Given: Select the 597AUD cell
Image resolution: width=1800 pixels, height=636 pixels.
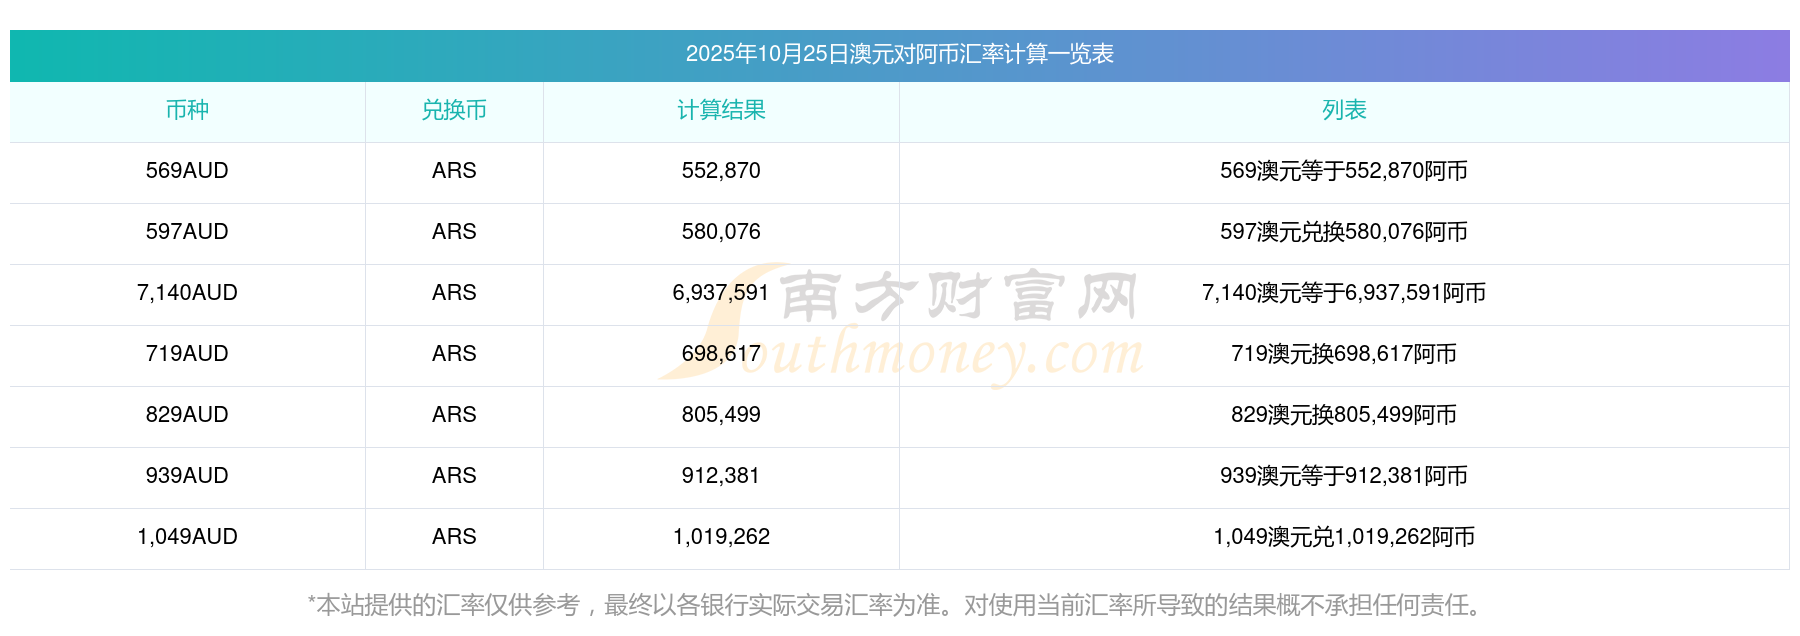Looking at the screenshot, I should pos(187,232).
